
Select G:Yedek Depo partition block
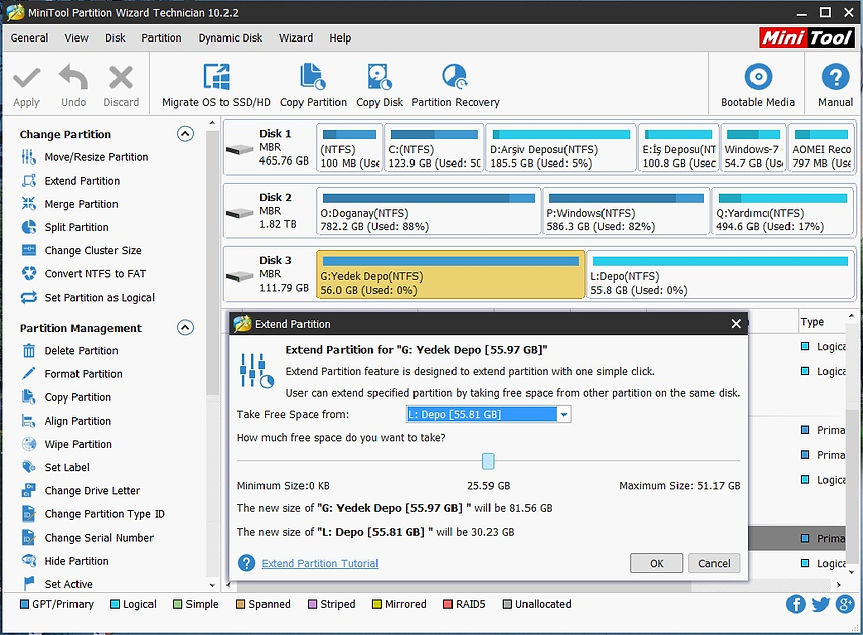coord(450,275)
